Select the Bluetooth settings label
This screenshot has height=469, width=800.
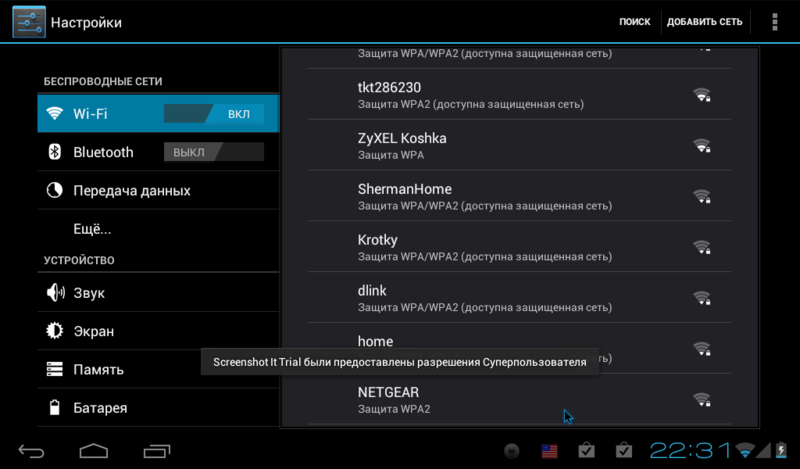click(x=103, y=152)
